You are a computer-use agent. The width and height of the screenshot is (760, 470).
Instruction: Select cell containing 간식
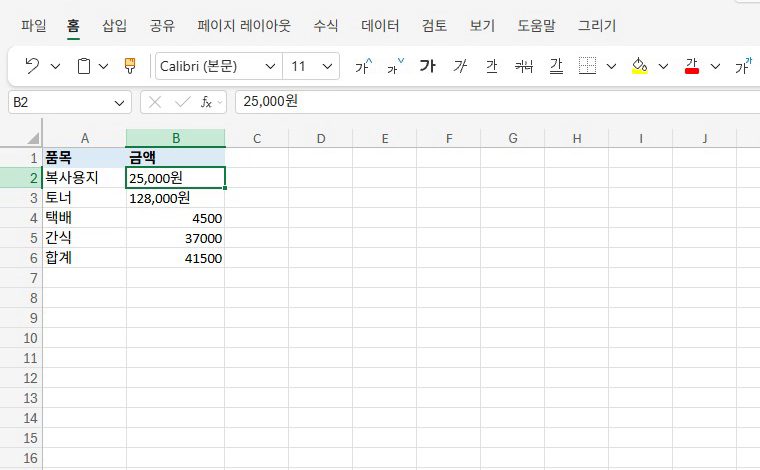[x=85, y=238]
